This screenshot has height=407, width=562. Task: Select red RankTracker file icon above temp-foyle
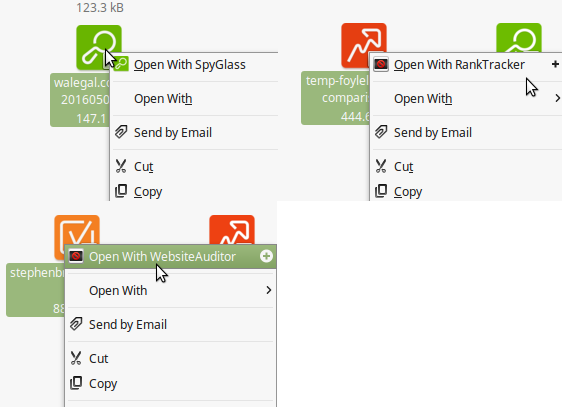tap(363, 45)
